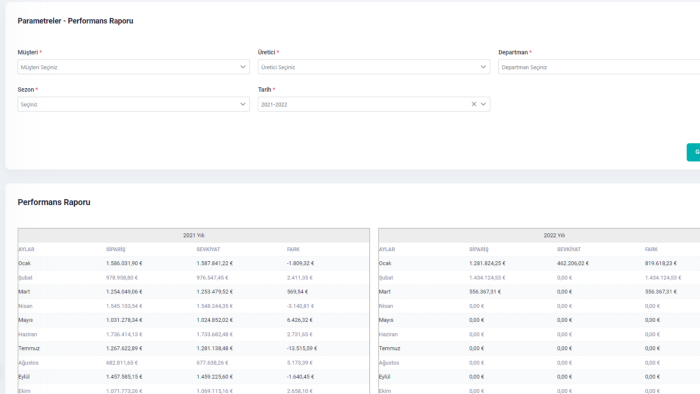Select the Mayıs month cell in the 2021 table
Viewport: 700px width, 394px height.
[x=25, y=320]
